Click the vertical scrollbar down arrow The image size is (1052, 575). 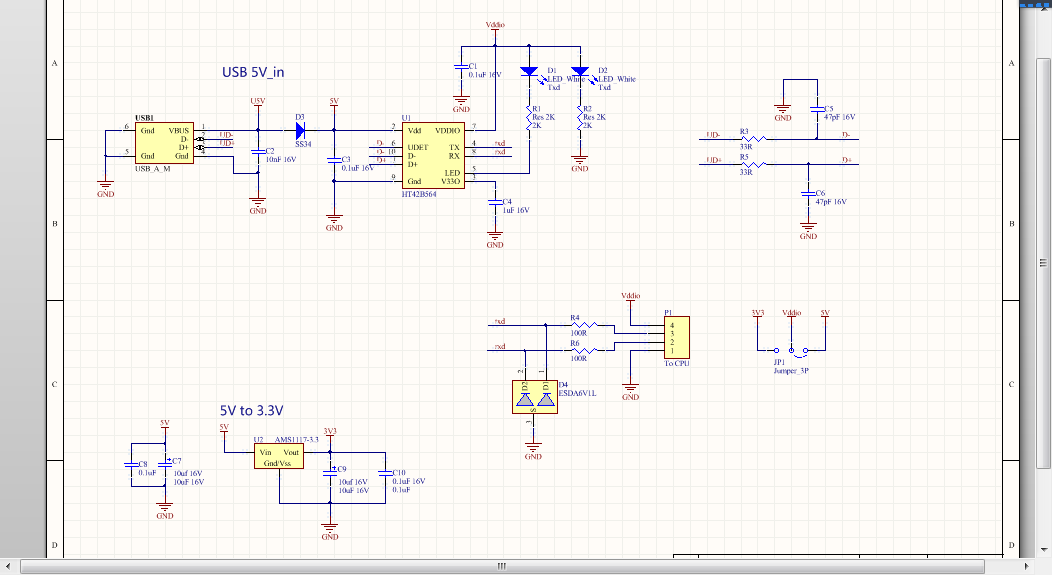coord(1043,550)
